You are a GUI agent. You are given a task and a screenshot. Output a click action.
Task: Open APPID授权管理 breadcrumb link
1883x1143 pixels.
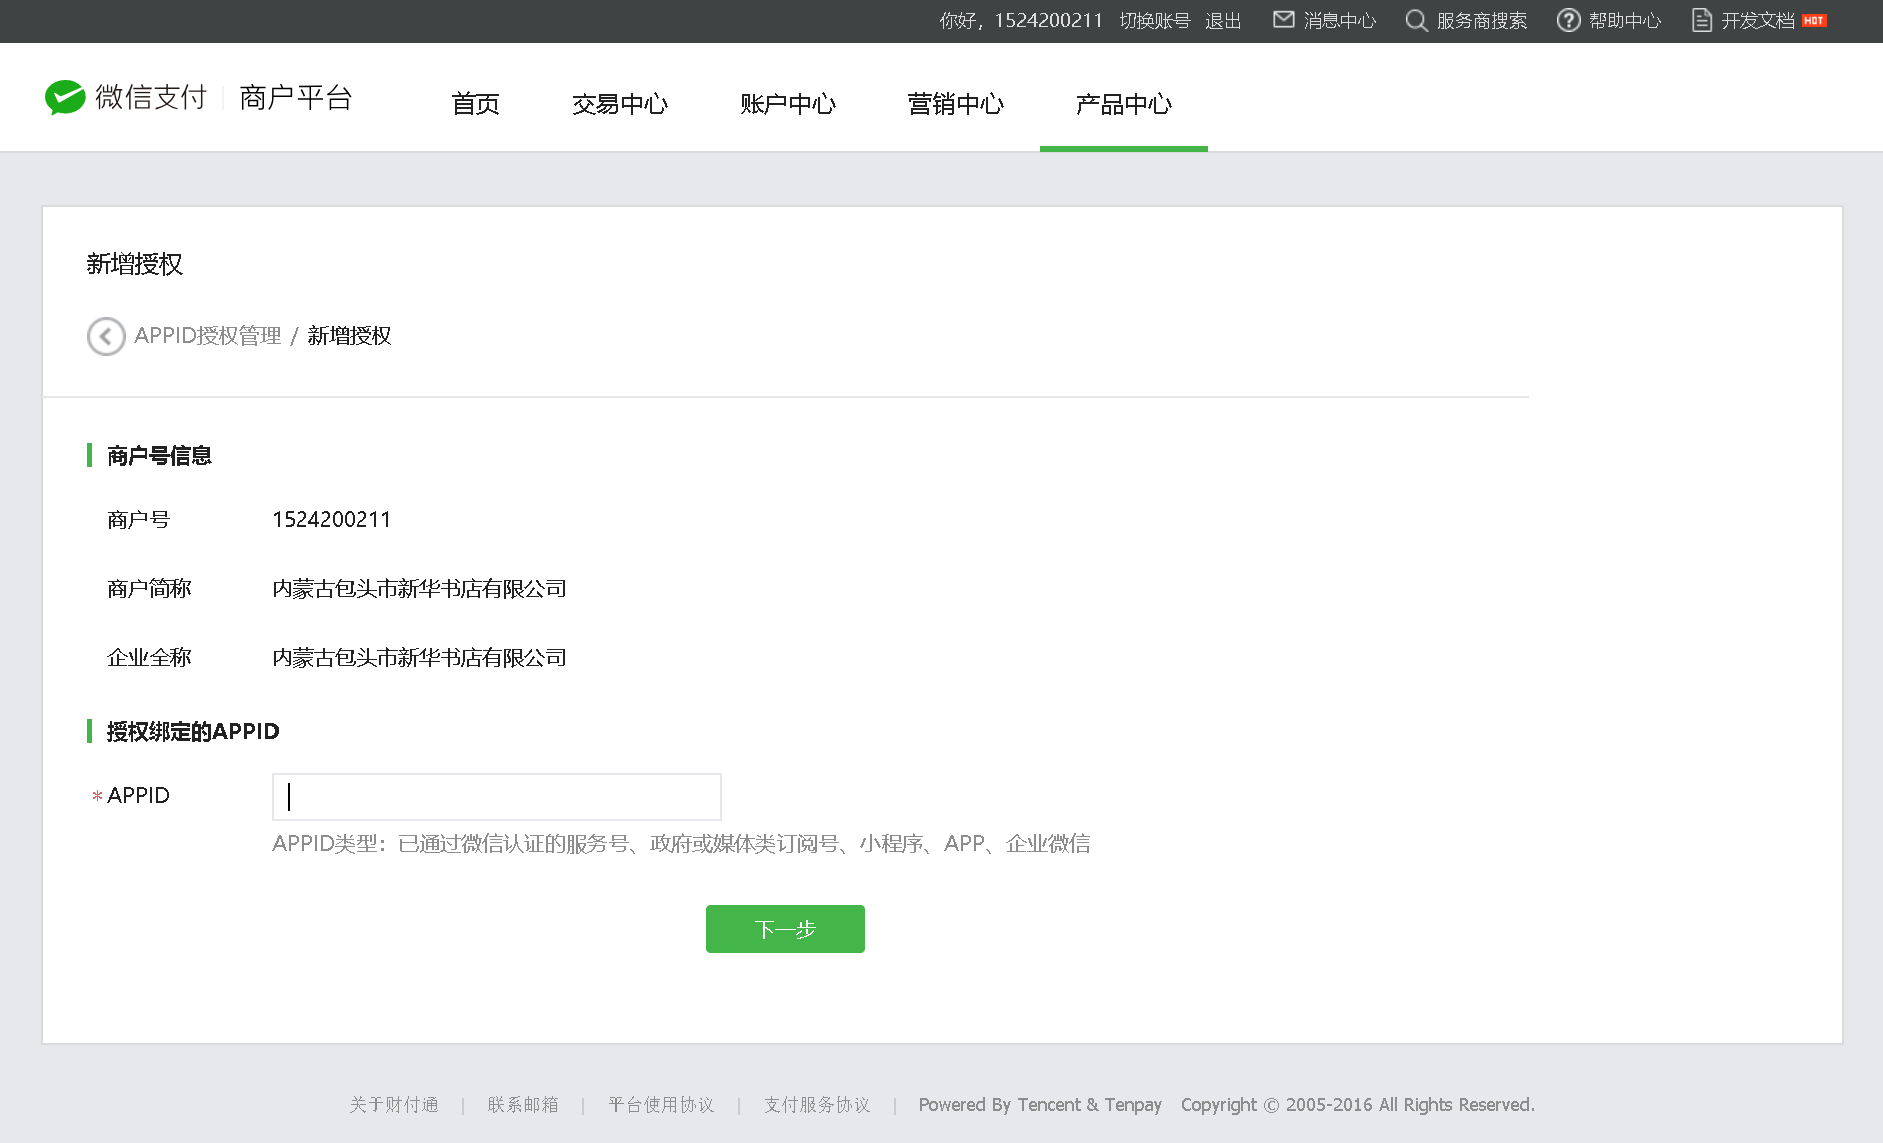click(208, 336)
